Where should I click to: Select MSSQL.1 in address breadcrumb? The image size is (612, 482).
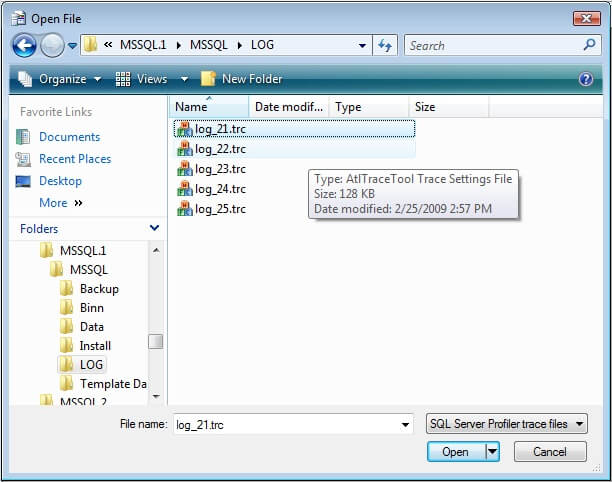pos(143,45)
